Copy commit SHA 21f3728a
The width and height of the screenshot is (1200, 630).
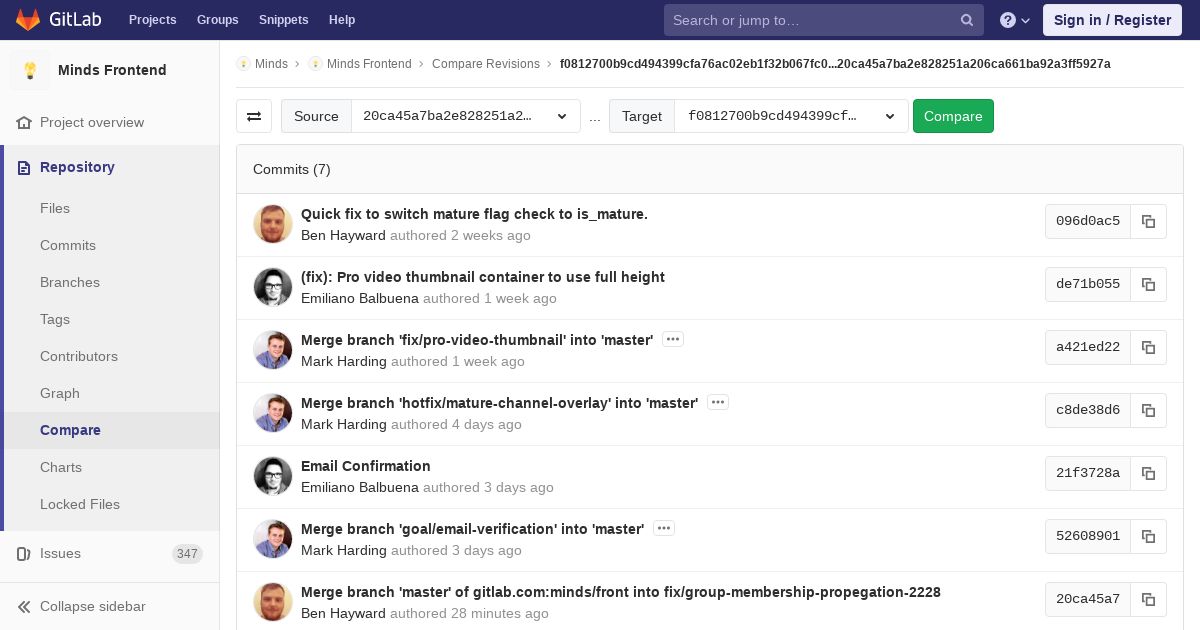pyautogui.click(x=1148, y=473)
